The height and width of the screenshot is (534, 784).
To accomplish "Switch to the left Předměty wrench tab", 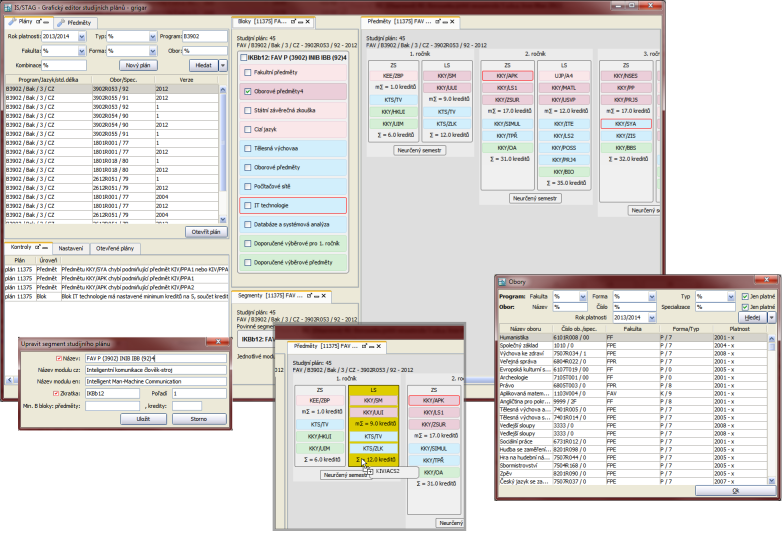I will (76, 23).
